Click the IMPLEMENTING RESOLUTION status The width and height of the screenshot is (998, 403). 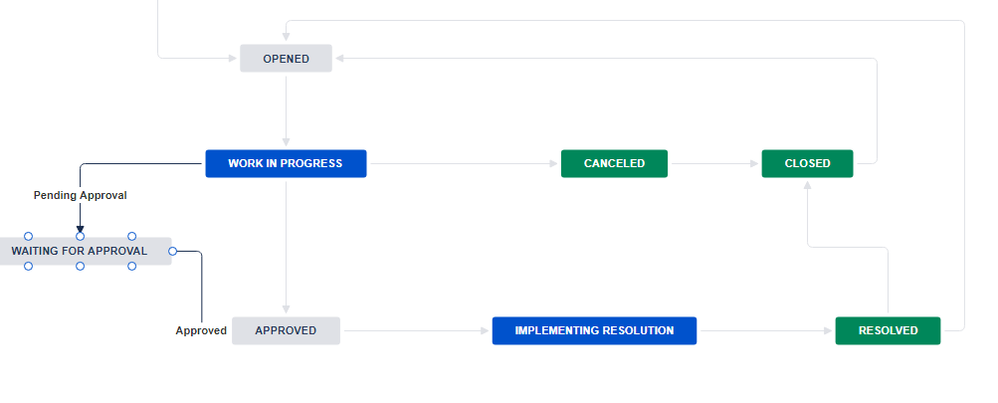tap(594, 331)
